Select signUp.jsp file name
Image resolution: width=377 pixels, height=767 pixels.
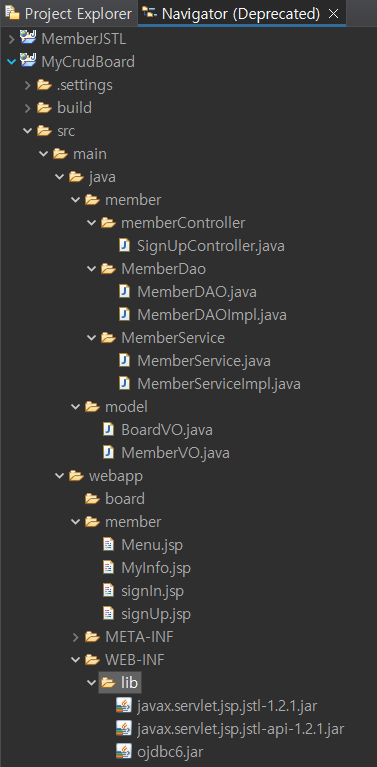[156, 614]
